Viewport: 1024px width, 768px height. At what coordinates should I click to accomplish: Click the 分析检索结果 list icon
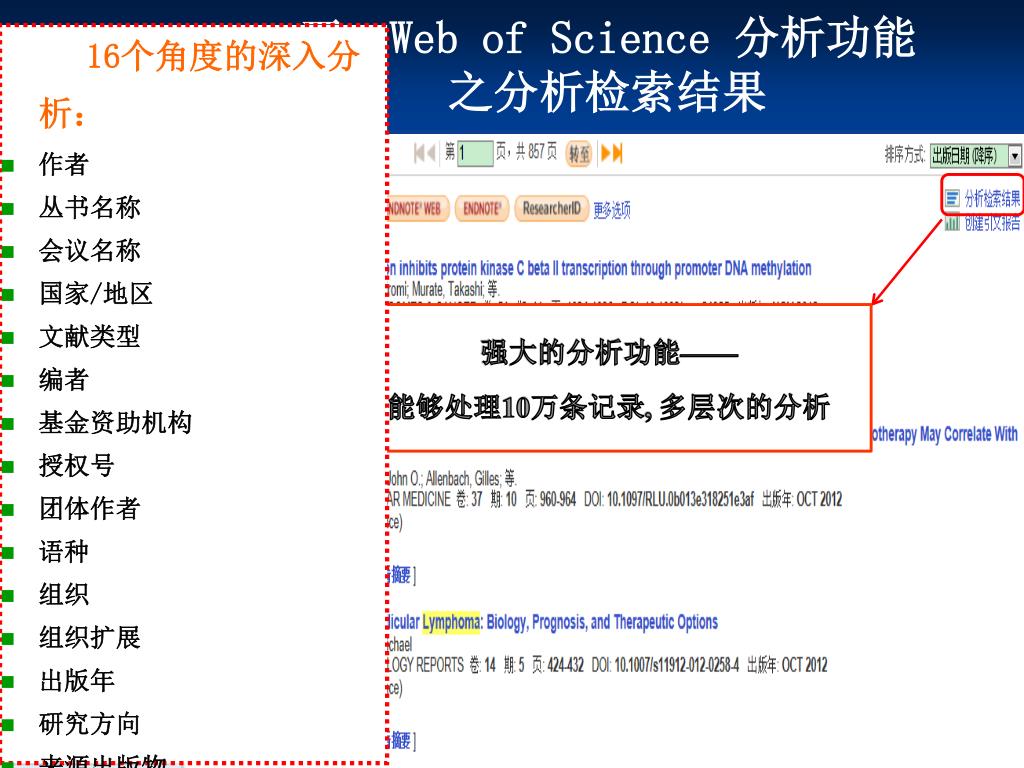(x=953, y=198)
